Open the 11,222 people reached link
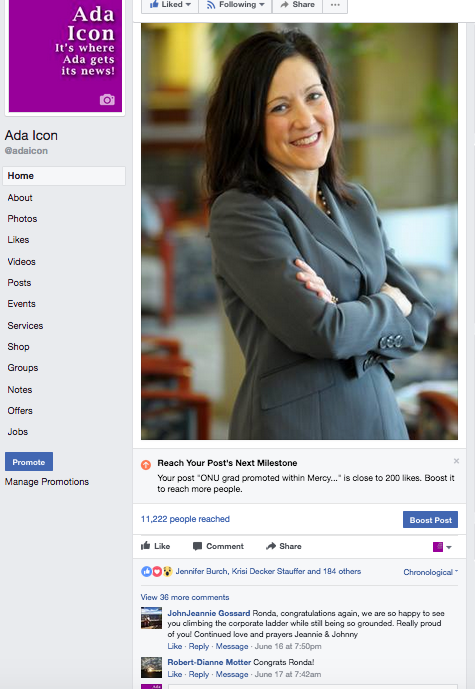 [185, 519]
